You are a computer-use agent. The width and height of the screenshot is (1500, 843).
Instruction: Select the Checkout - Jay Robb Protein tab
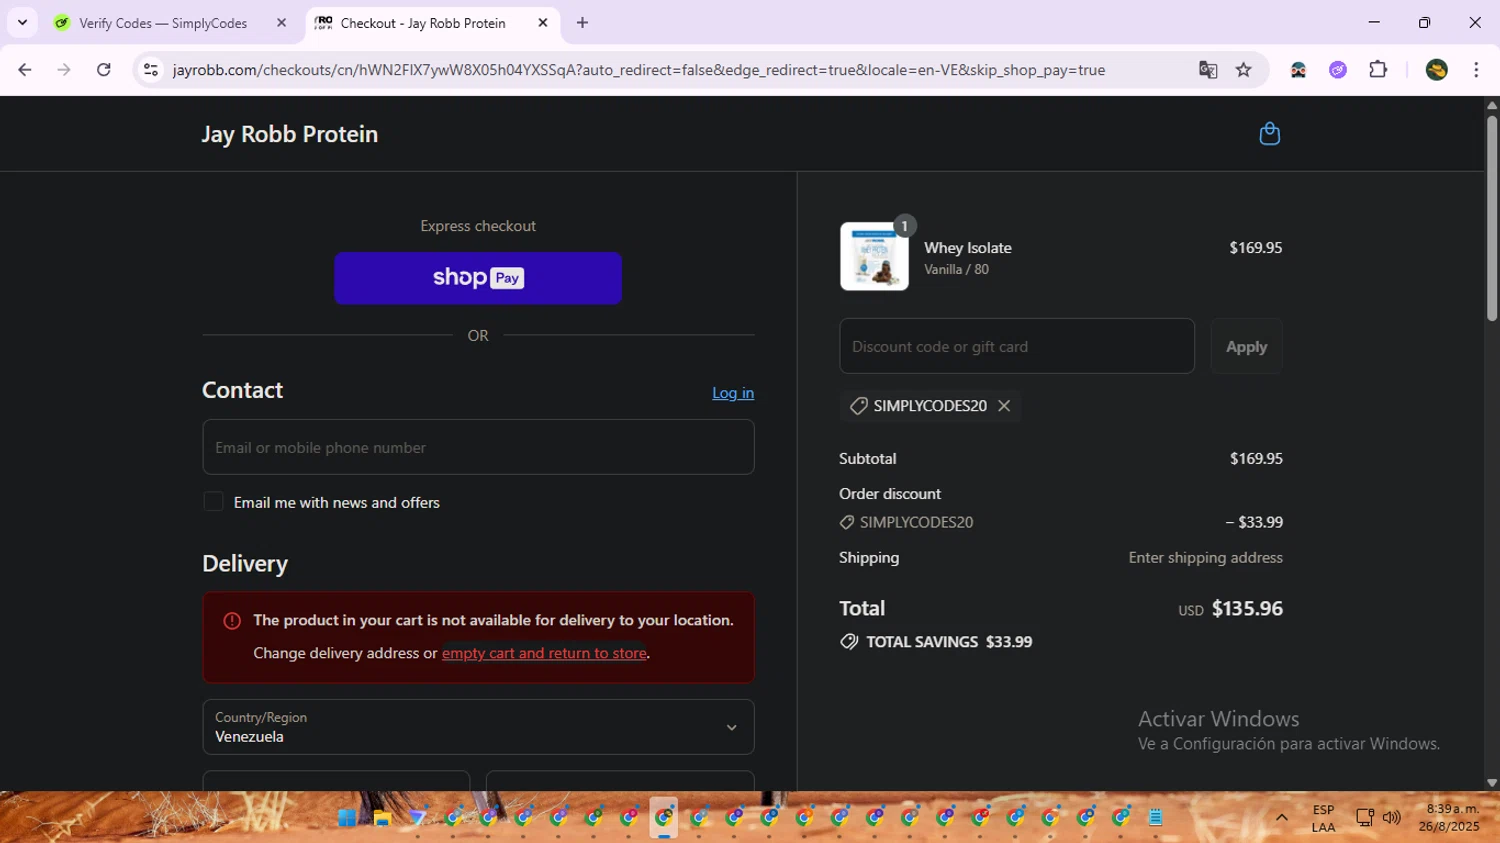424,23
